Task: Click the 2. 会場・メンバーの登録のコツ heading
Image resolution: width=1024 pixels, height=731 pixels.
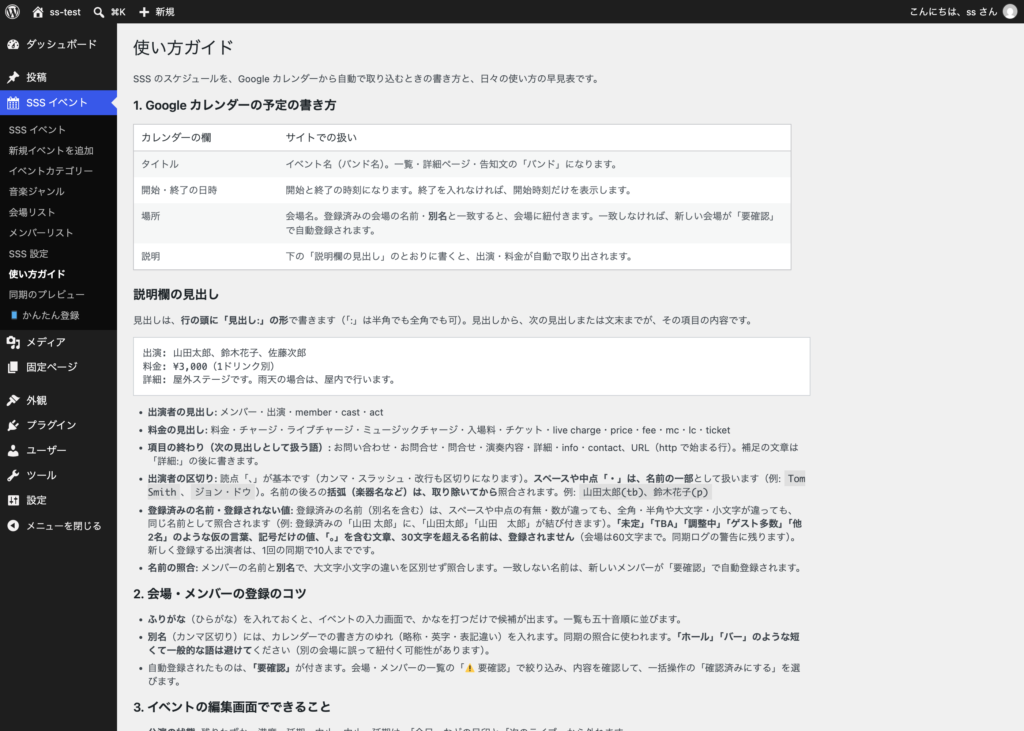Action: point(219,594)
